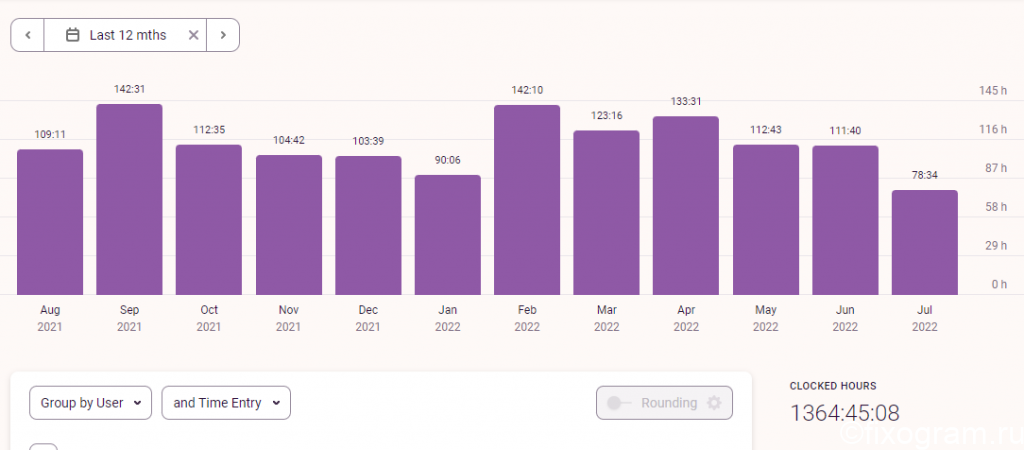
Task: Select the Jan 2022 bar with 90:06
Action: (447, 235)
